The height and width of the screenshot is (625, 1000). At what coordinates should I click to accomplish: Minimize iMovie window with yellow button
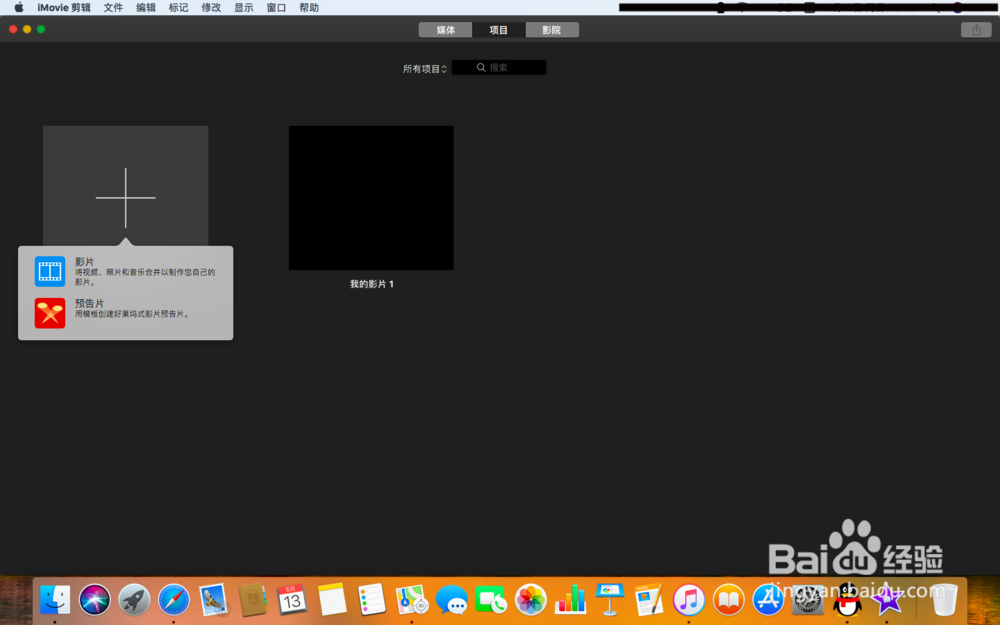(27, 29)
